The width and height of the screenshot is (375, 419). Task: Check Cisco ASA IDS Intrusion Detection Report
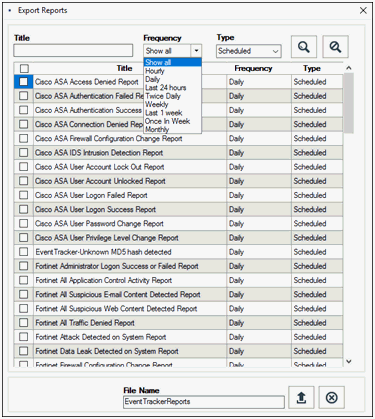[x=23, y=153]
